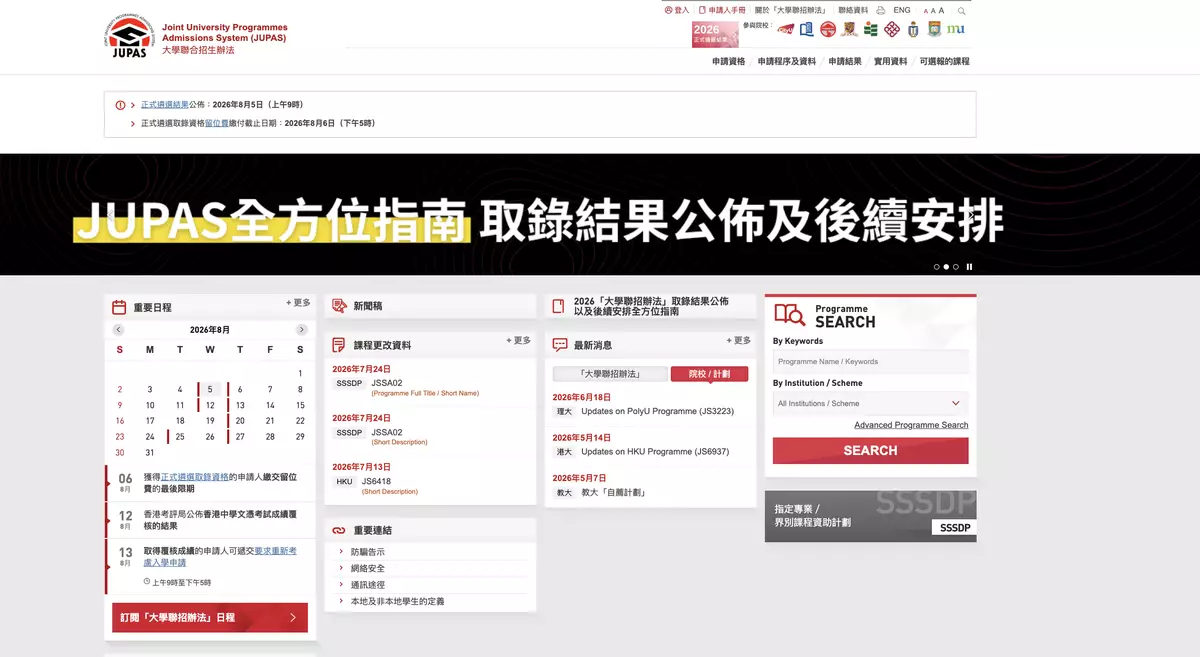Open the CityU institution logo
Viewport: 1200px width, 657px height.
pyautogui.click(x=786, y=29)
